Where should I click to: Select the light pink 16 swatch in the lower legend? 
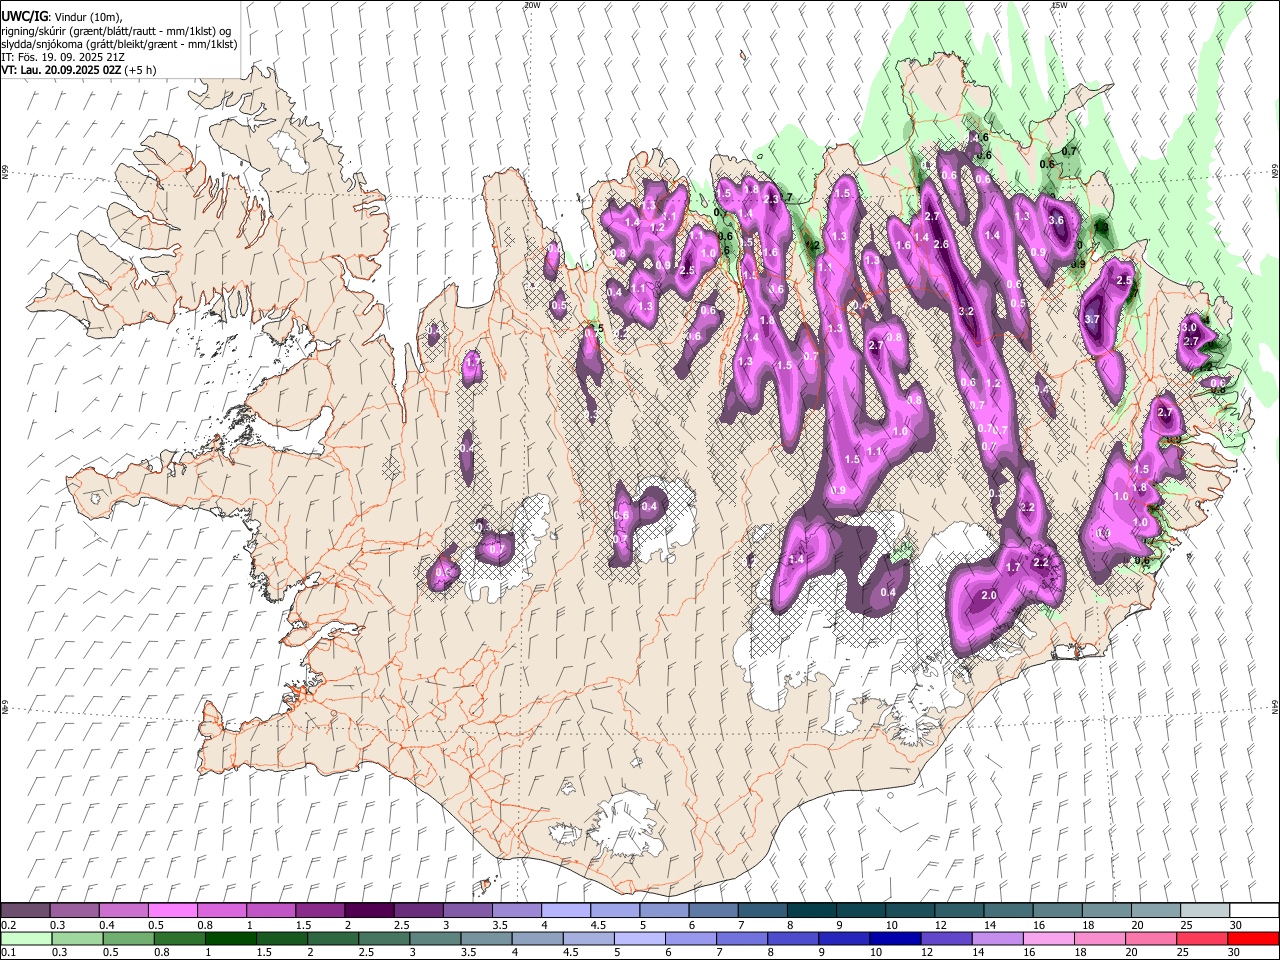click(1048, 938)
